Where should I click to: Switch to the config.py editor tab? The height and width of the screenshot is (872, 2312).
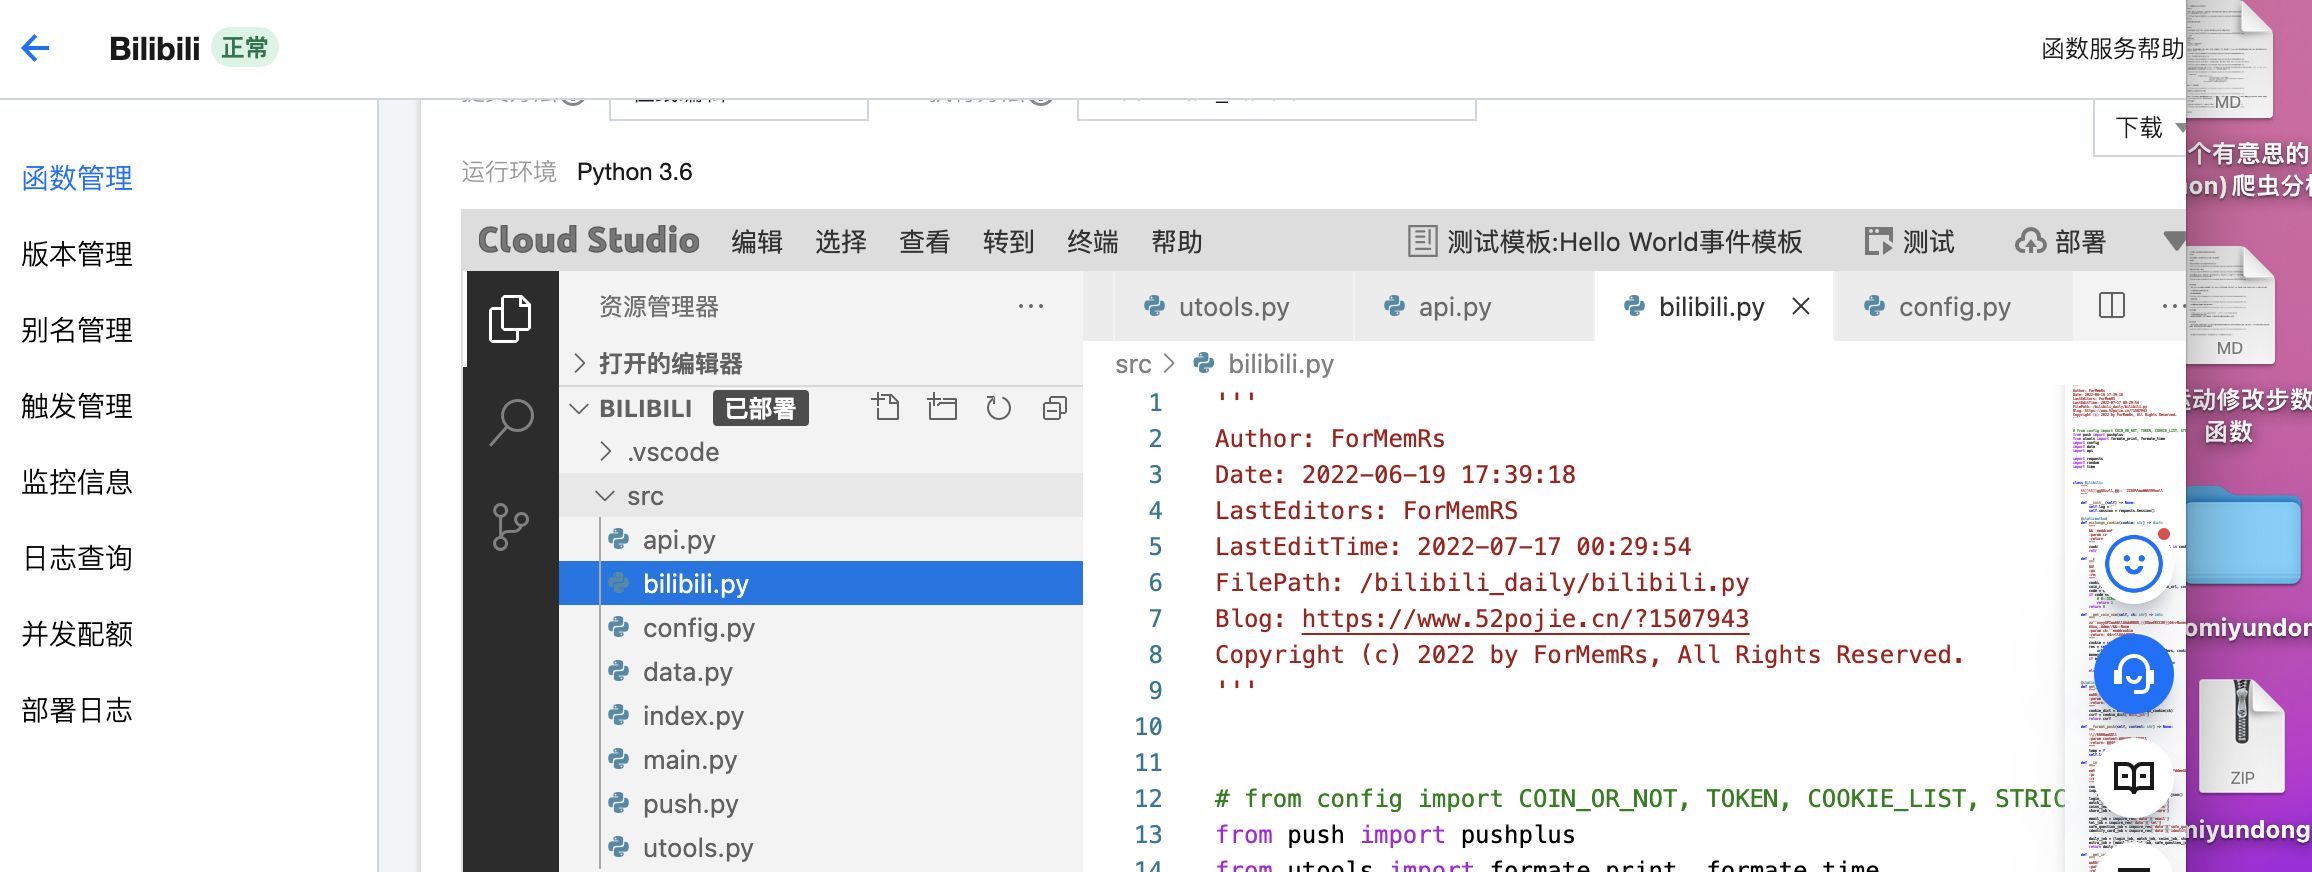[1954, 306]
